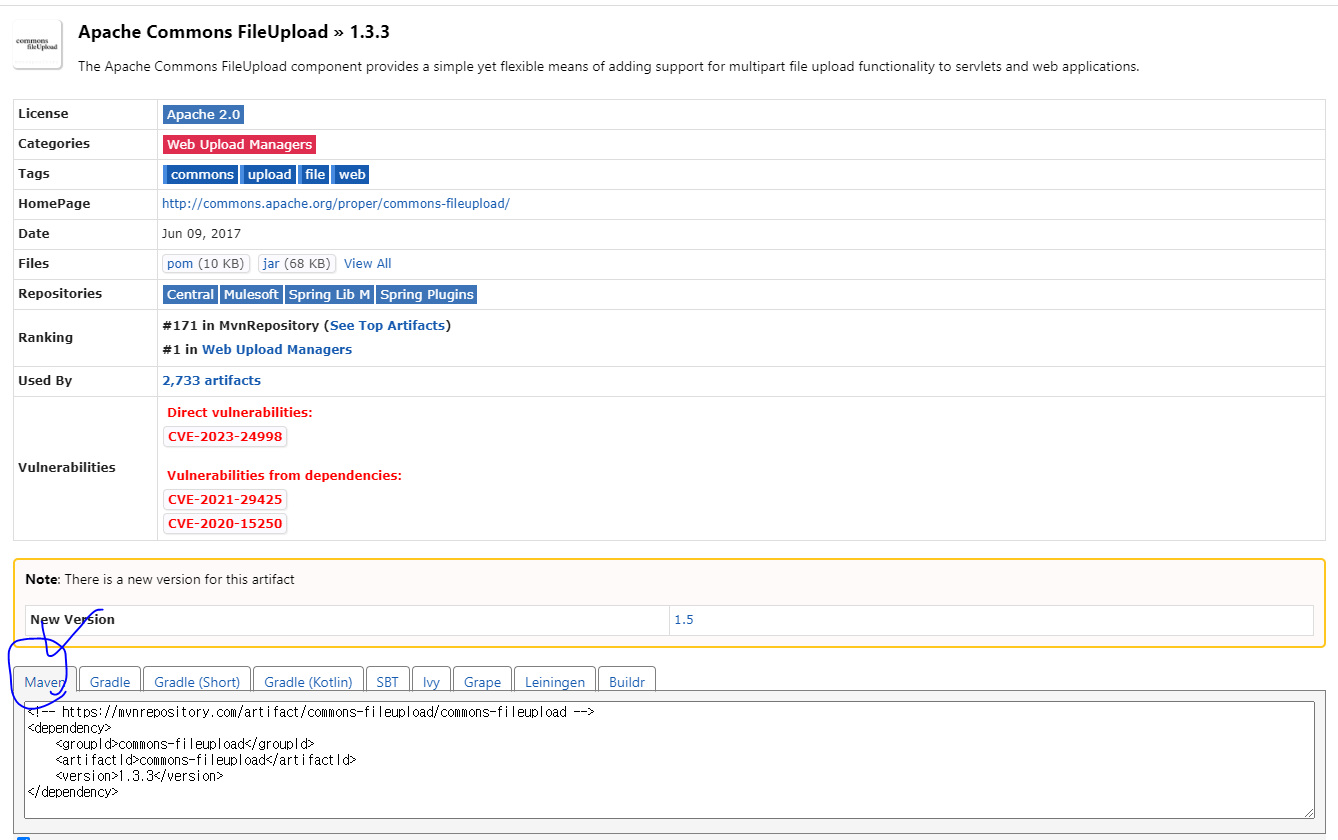Viewport: 1338px width, 840px height.
Task: Click the Vulnerabilities row label
Action: 67,467
